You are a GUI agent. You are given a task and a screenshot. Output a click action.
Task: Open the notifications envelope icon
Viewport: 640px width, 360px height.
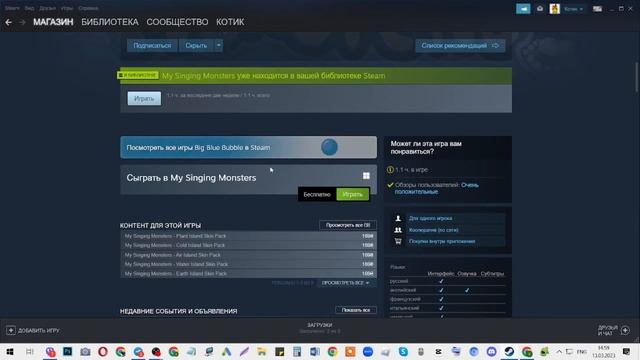point(540,9)
